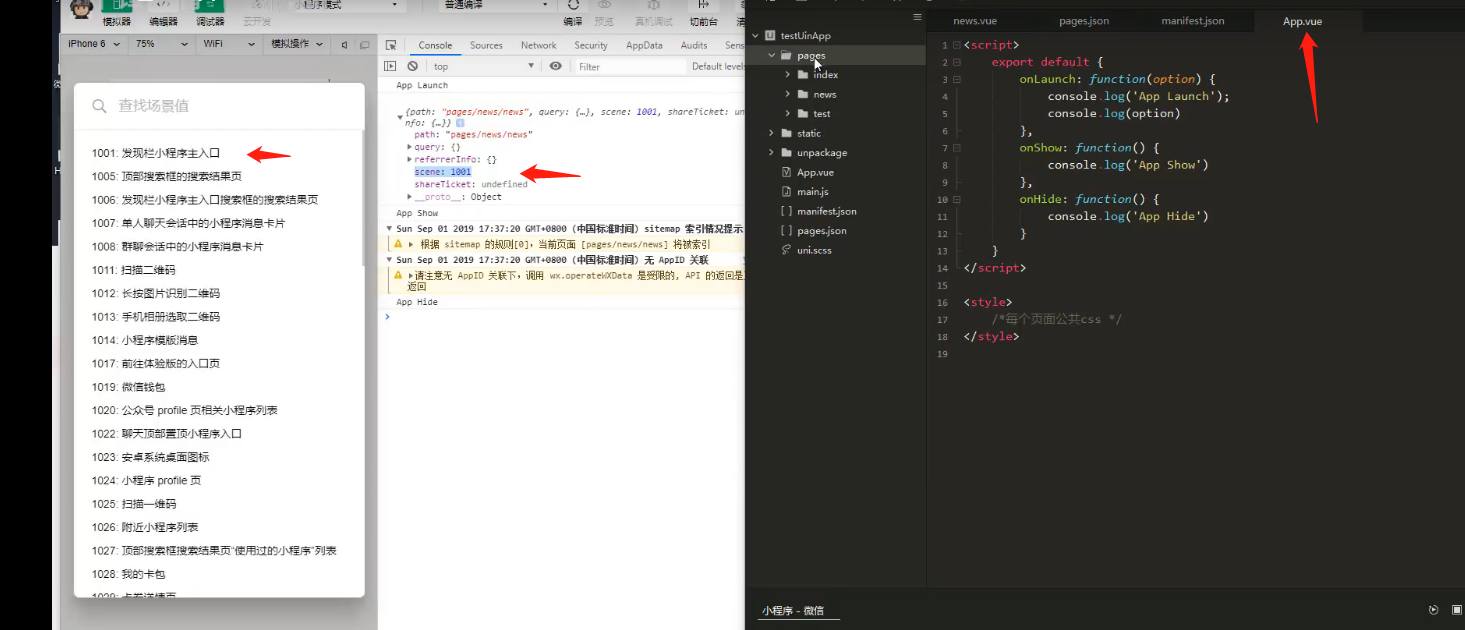Open the 普通编译 compile mode dropdown
1465x630 pixels.
point(492,6)
